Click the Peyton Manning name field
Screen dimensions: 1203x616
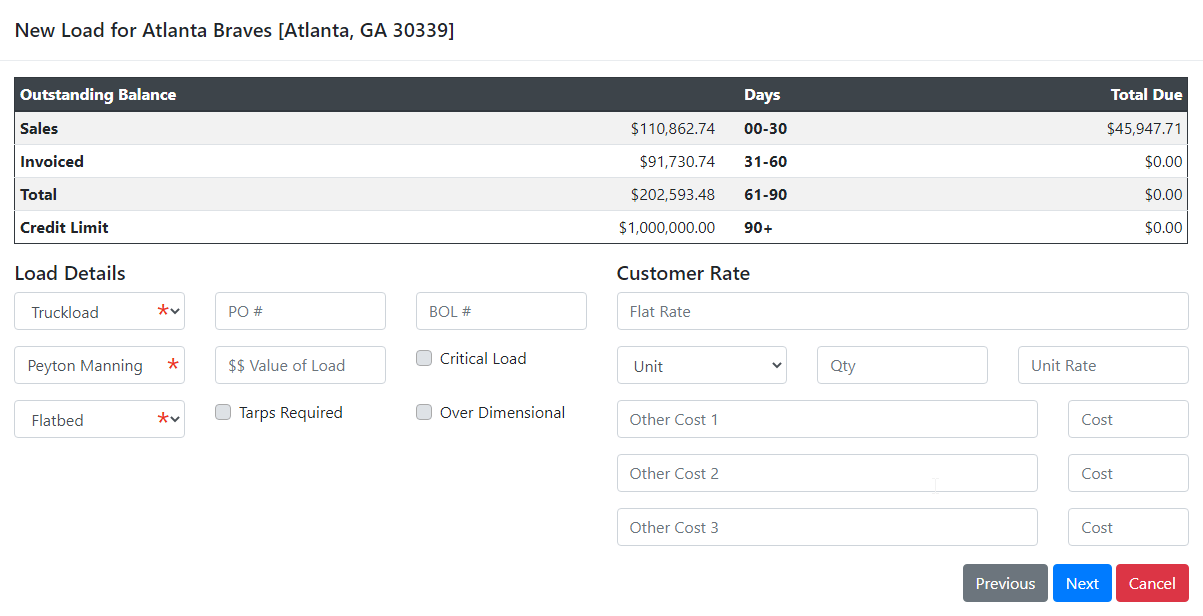99,365
